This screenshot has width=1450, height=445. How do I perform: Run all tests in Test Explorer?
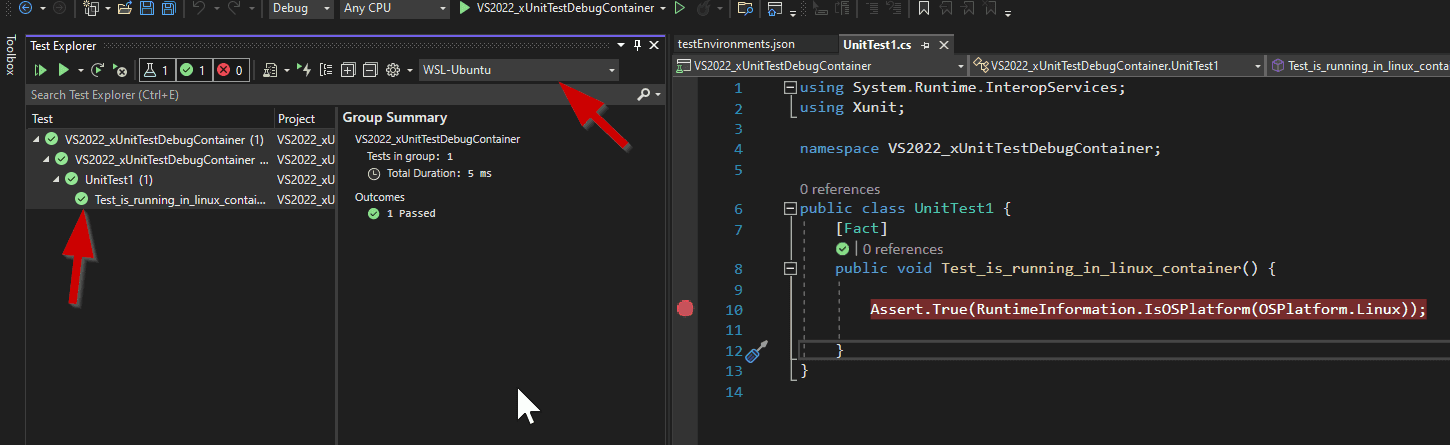pyautogui.click(x=41, y=70)
